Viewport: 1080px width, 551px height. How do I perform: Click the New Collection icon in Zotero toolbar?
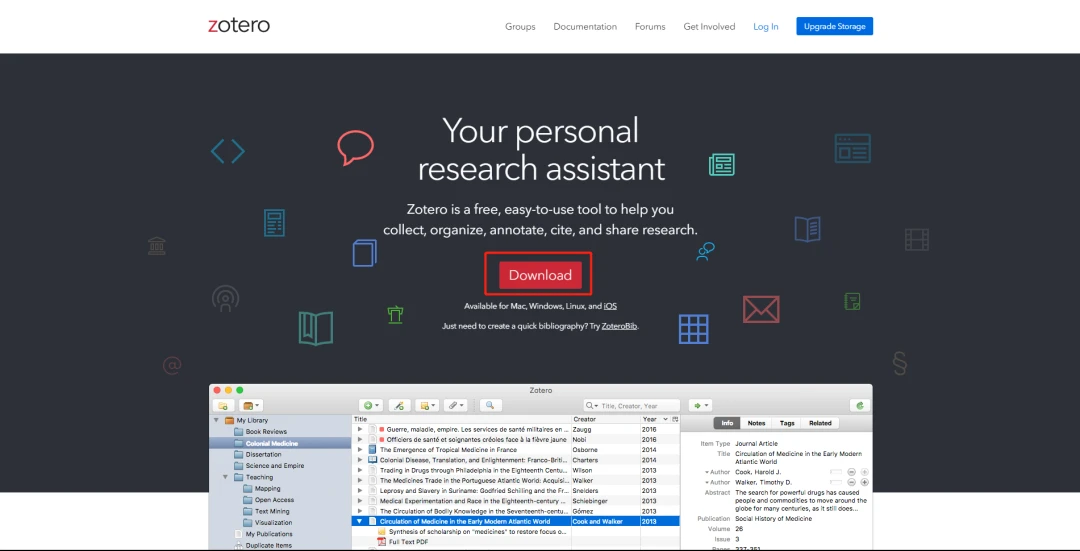point(223,406)
